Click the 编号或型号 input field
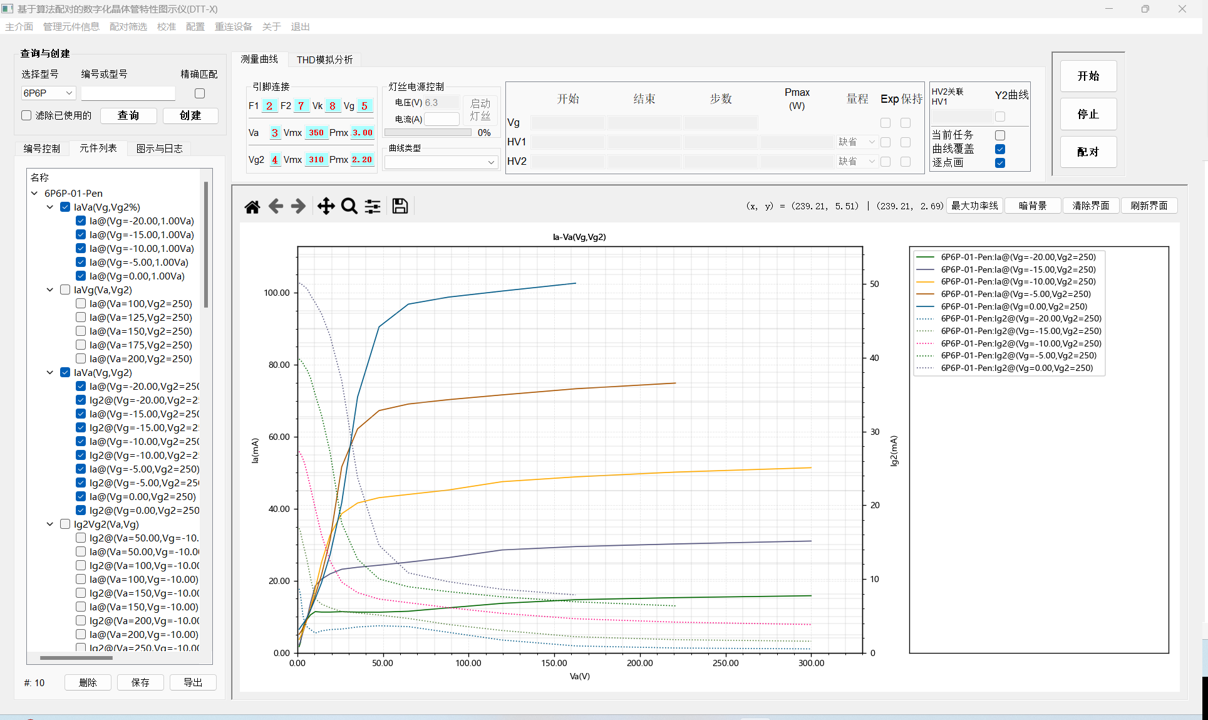 pos(128,93)
